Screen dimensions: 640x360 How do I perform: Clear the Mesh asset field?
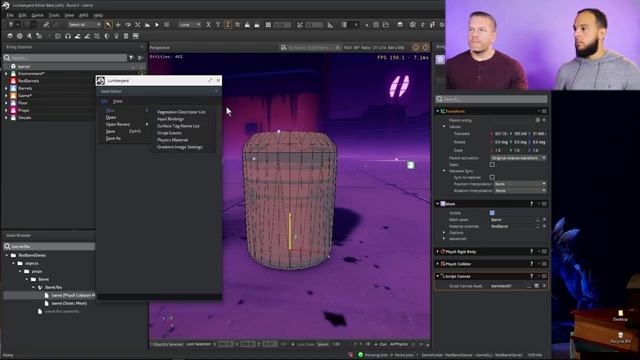544,220
